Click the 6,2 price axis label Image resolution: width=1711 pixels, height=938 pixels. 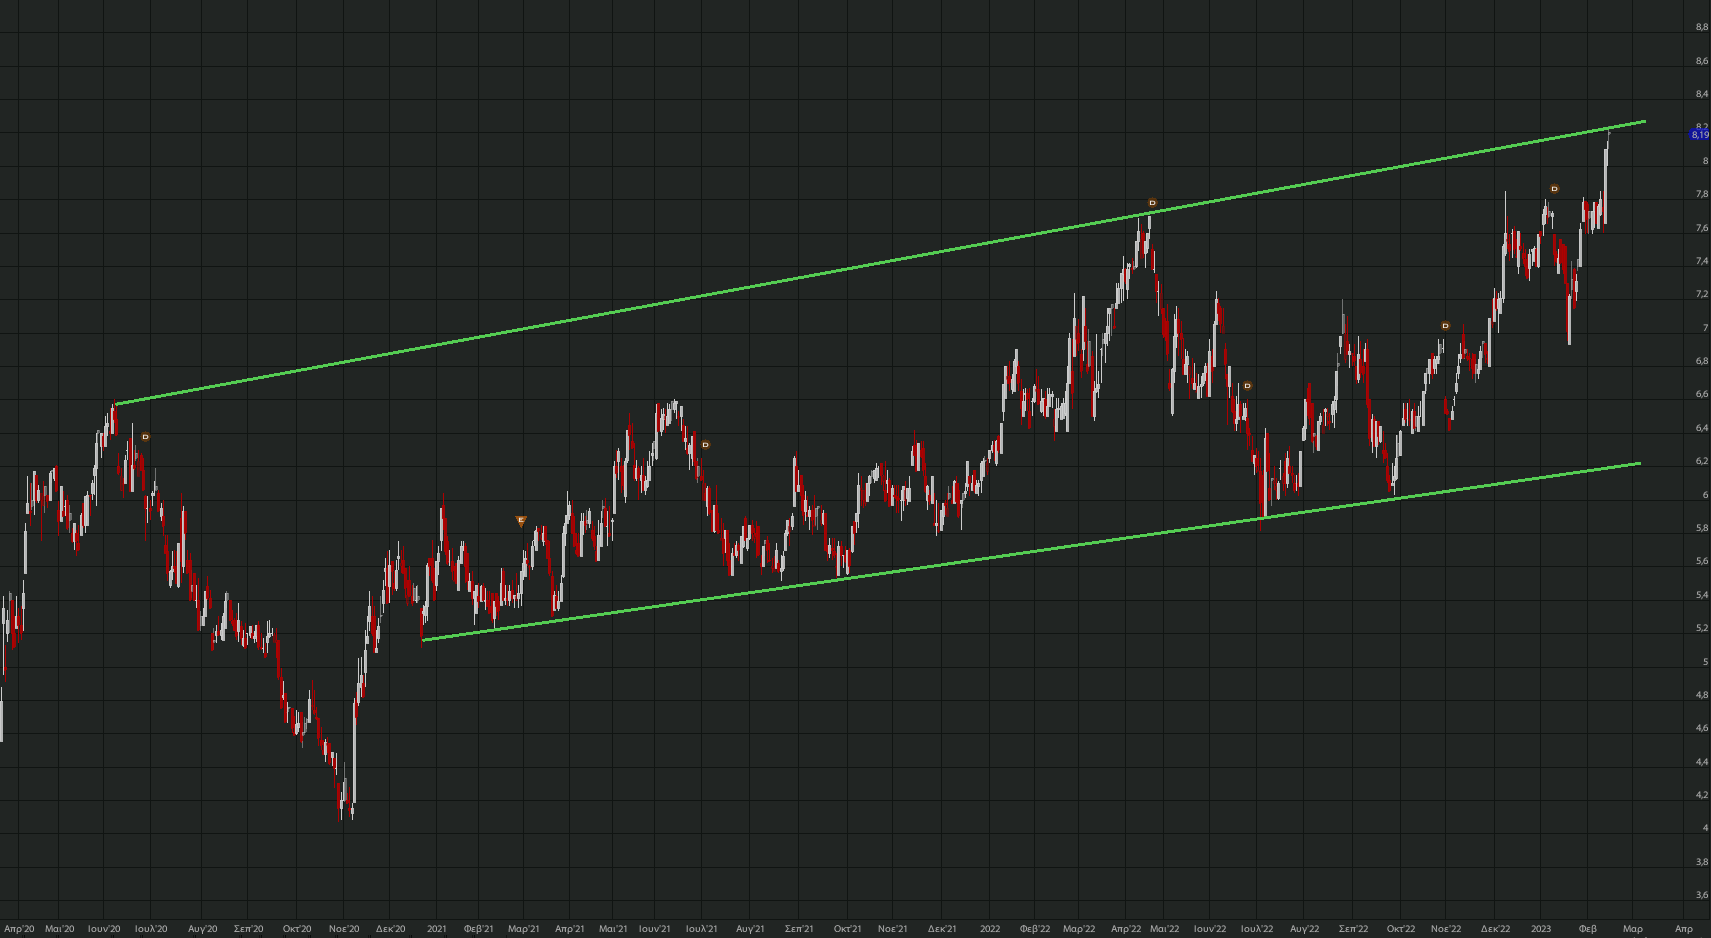click(x=1702, y=462)
